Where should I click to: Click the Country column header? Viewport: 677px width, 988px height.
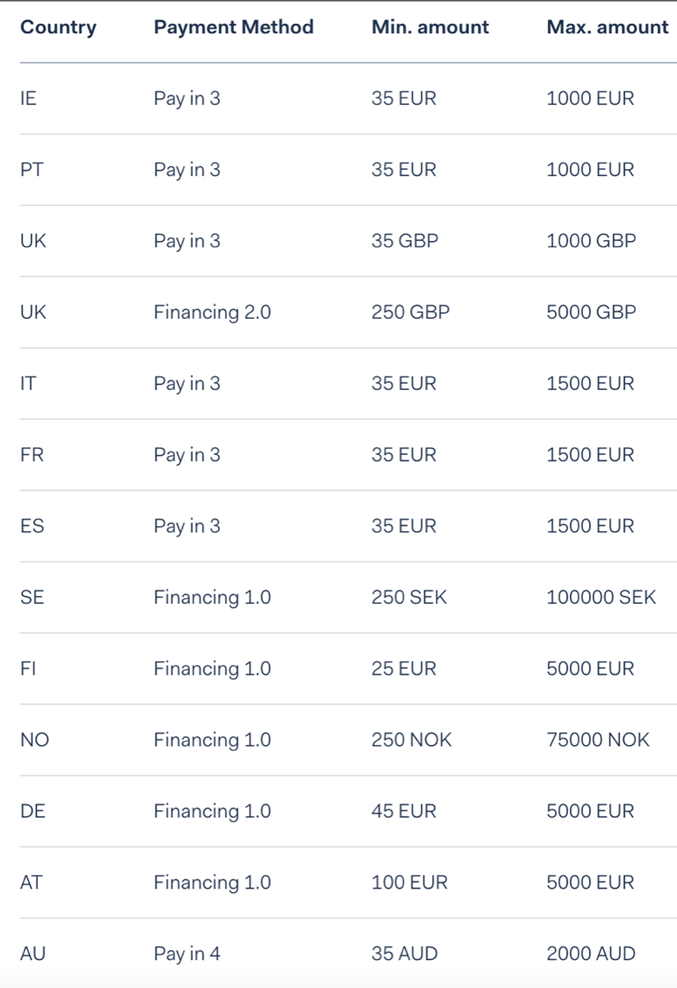58,27
